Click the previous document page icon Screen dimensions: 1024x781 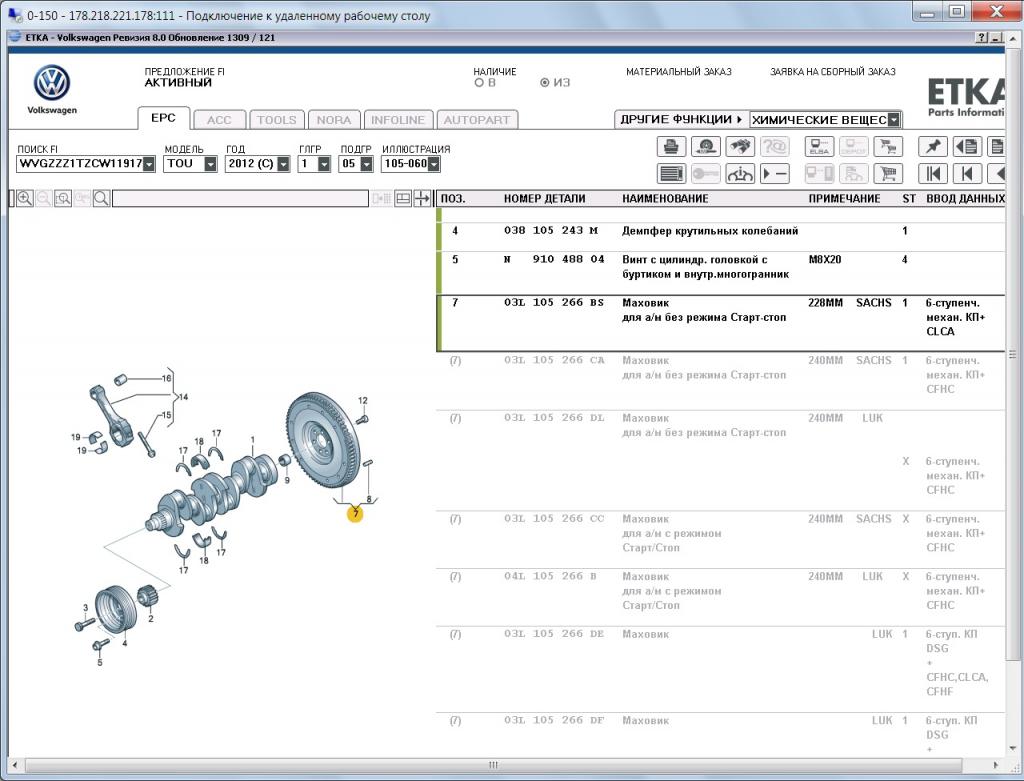pyautogui.click(x=967, y=146)
